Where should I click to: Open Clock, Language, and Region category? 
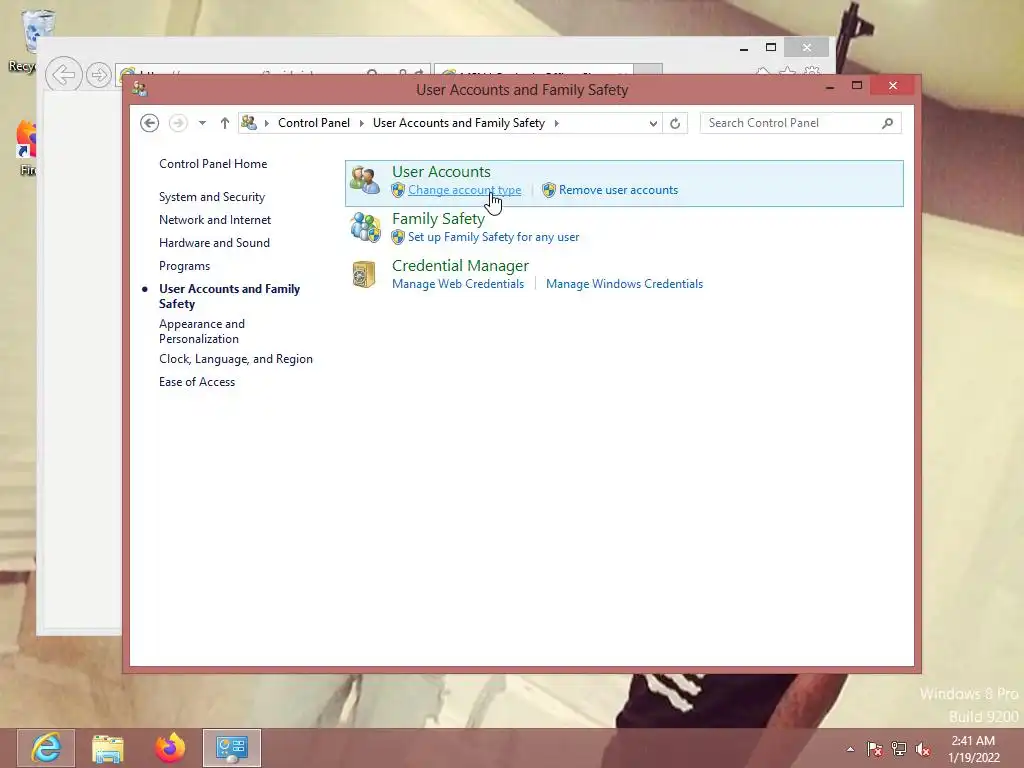tap(236, 359)
